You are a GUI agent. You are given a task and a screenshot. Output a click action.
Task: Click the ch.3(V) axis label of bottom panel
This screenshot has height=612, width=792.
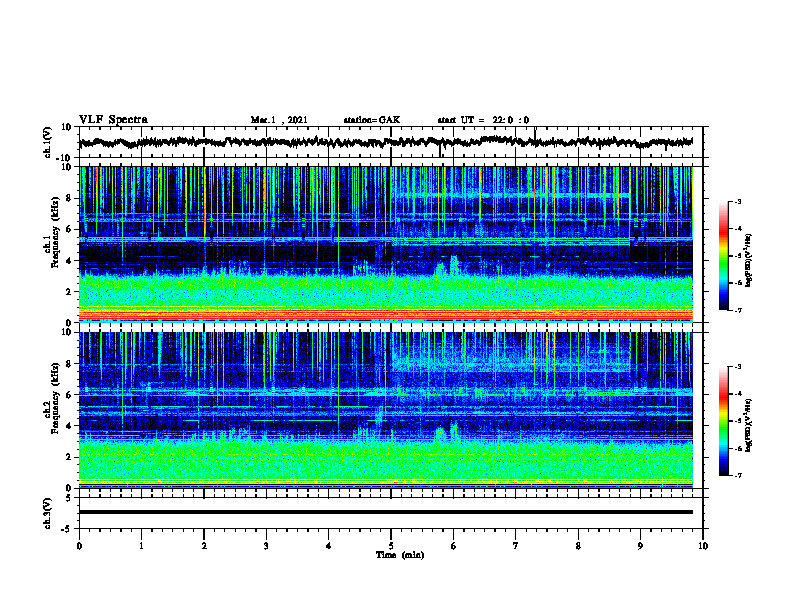(48, 513)
